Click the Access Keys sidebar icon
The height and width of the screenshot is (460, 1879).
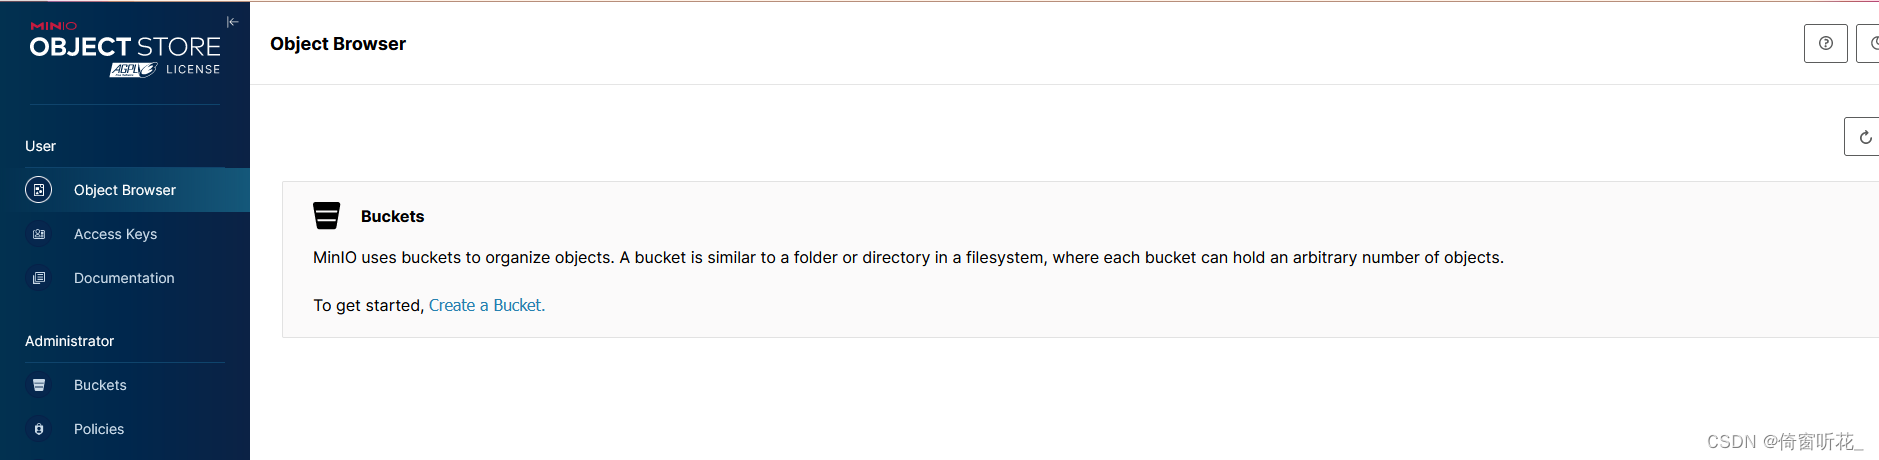coord(39,234)
